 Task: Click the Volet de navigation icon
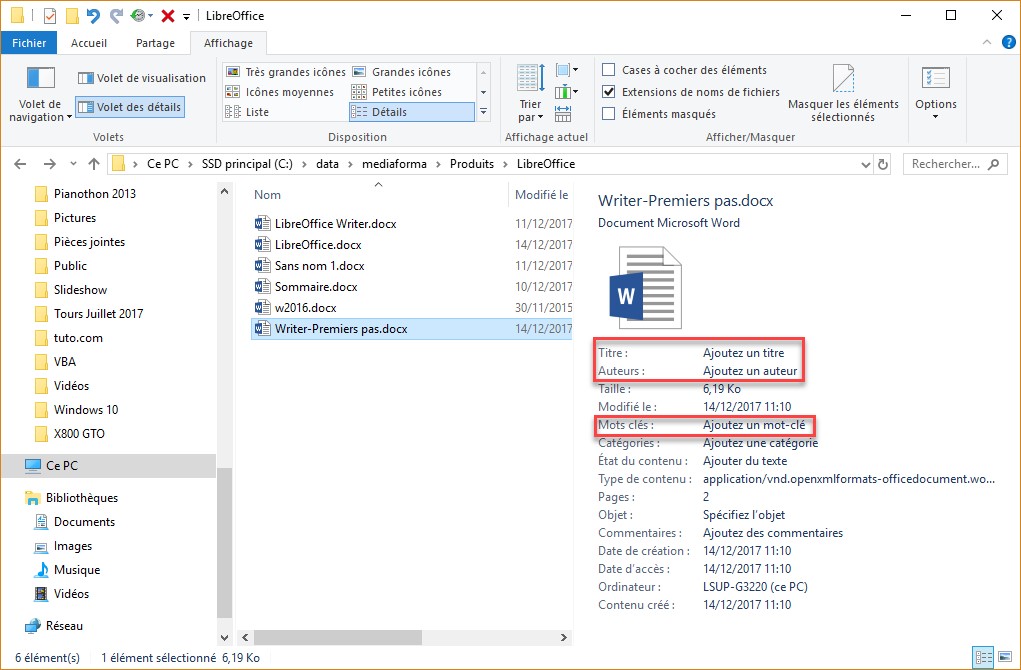tap(40, 79)
